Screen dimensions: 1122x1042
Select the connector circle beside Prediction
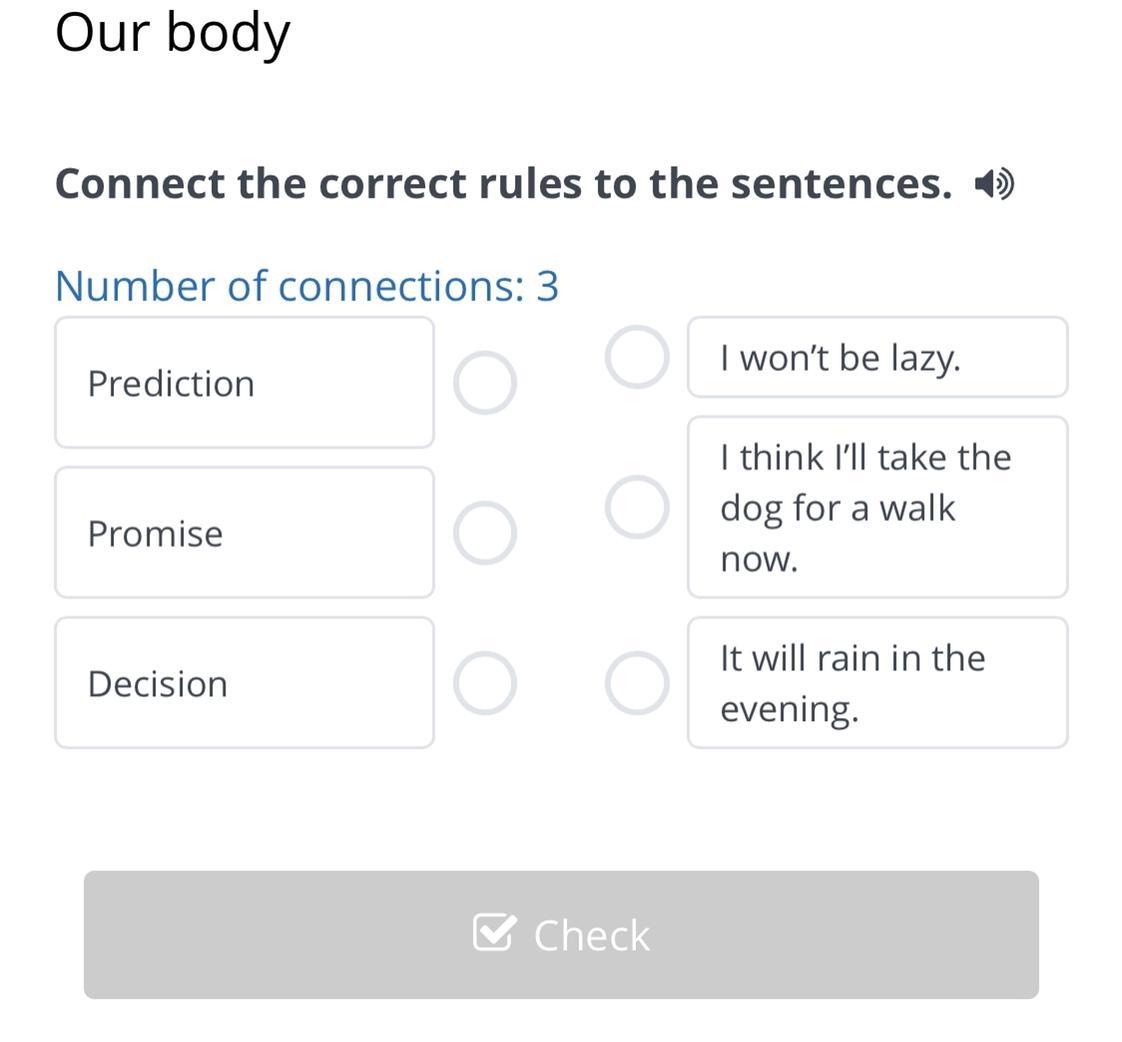pyautogui.click(x=484, y=383)
